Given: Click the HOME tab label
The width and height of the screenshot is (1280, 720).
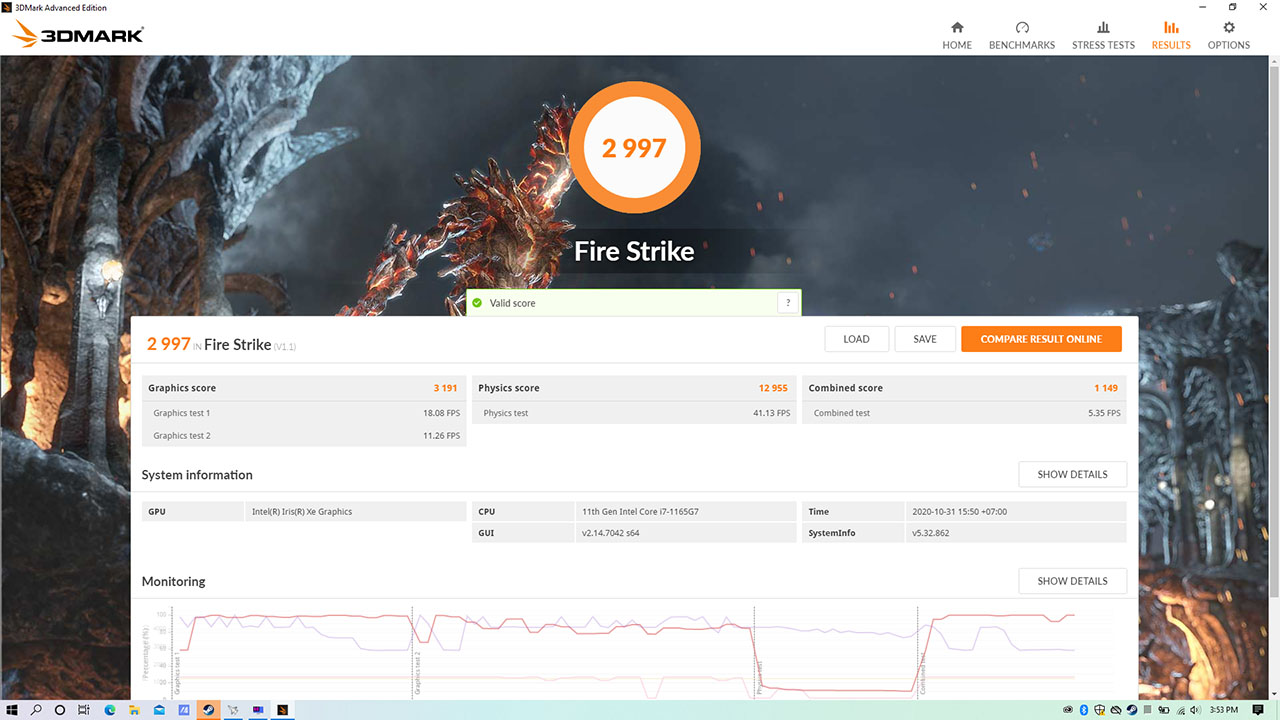Looking at the screenshot, I should [x=957, y=45].
